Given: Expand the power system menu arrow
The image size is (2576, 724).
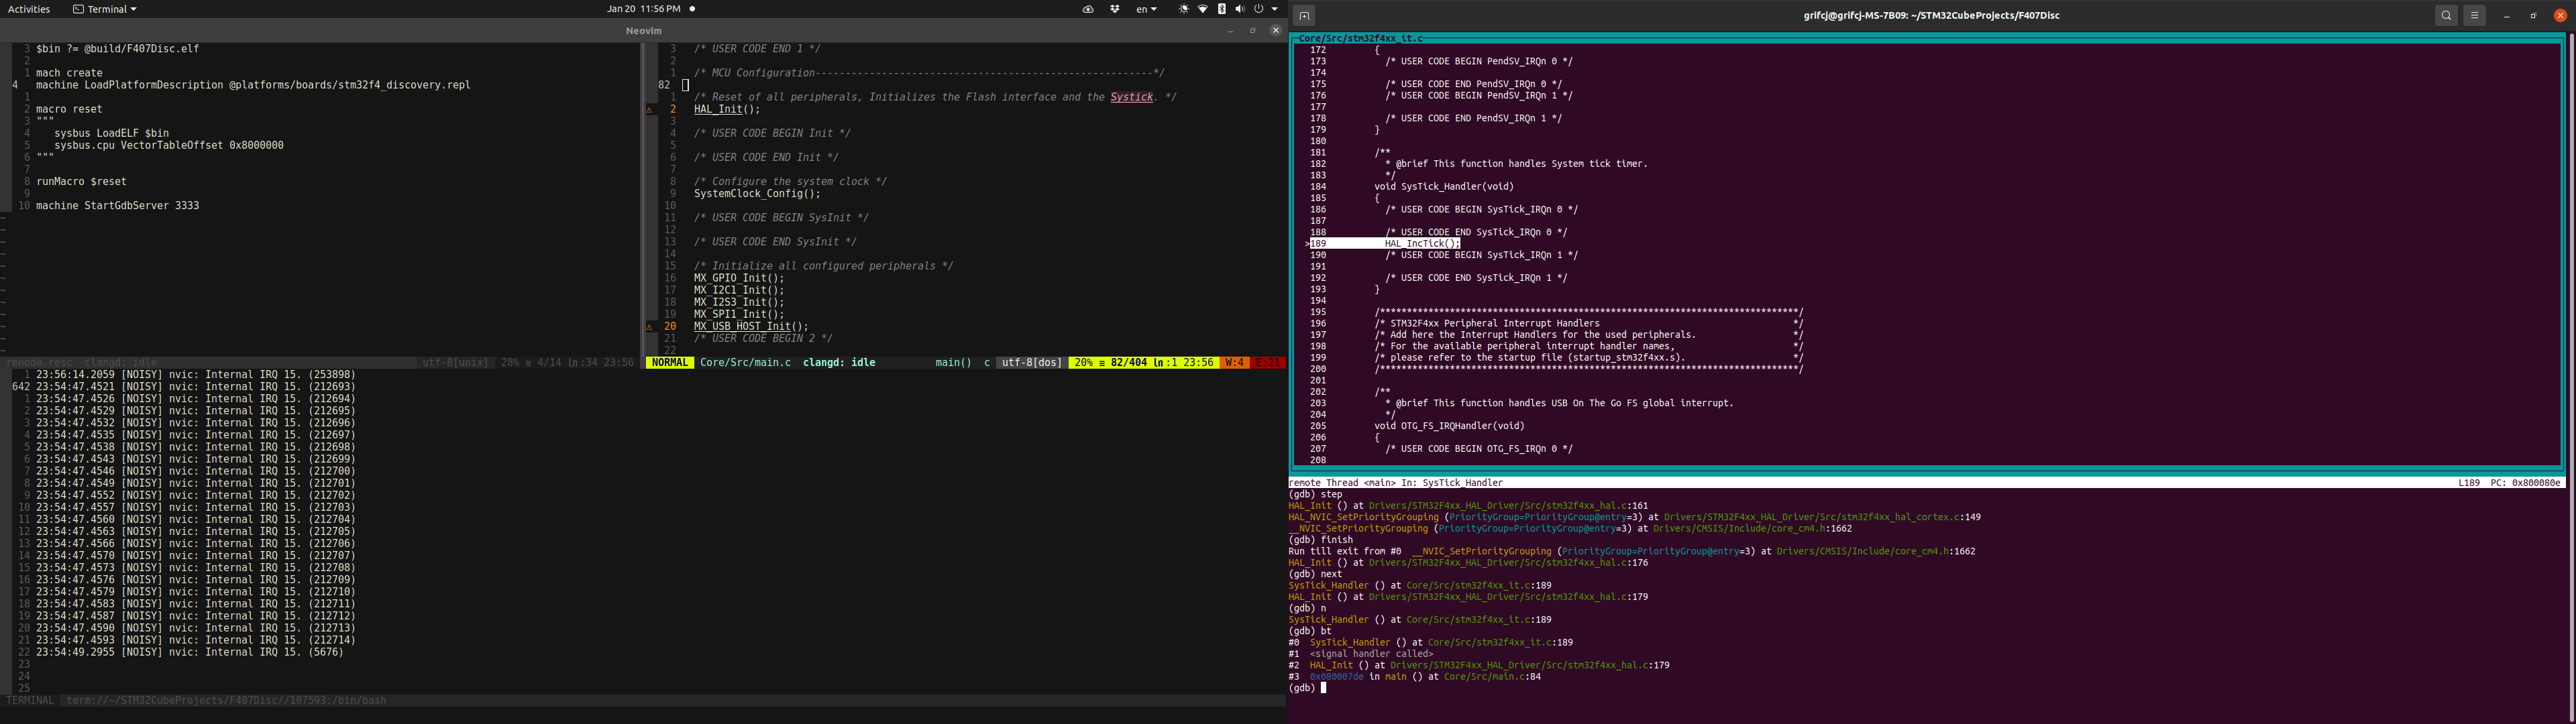Looking at the screenshot, I should point(1275,9).
